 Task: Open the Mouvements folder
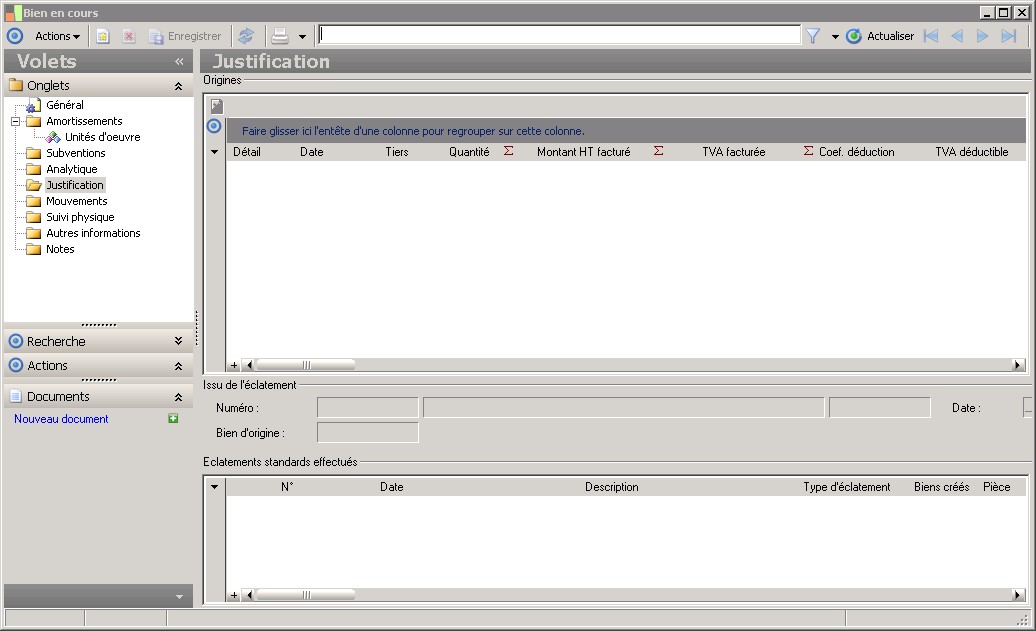coord(77,201)
